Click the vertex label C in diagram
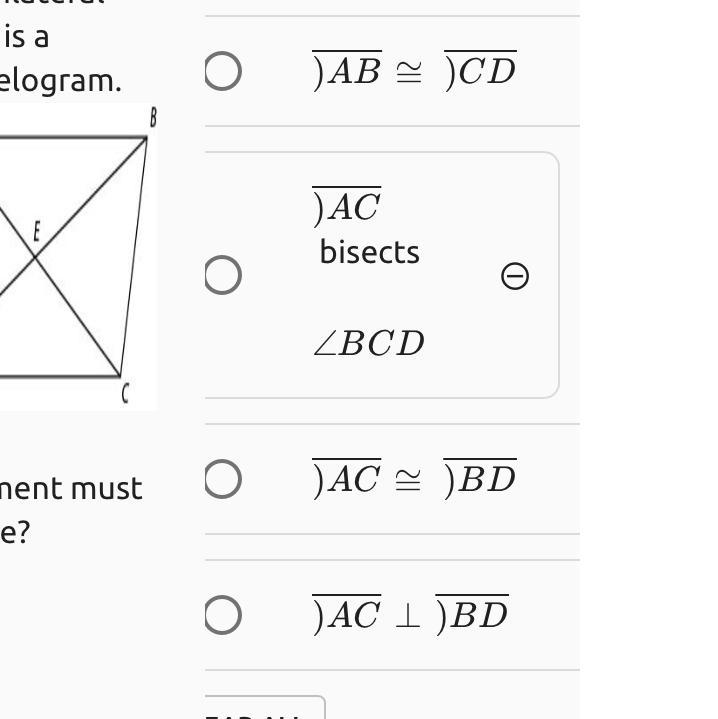The image size is (718, 719). (x=125, y=393)
